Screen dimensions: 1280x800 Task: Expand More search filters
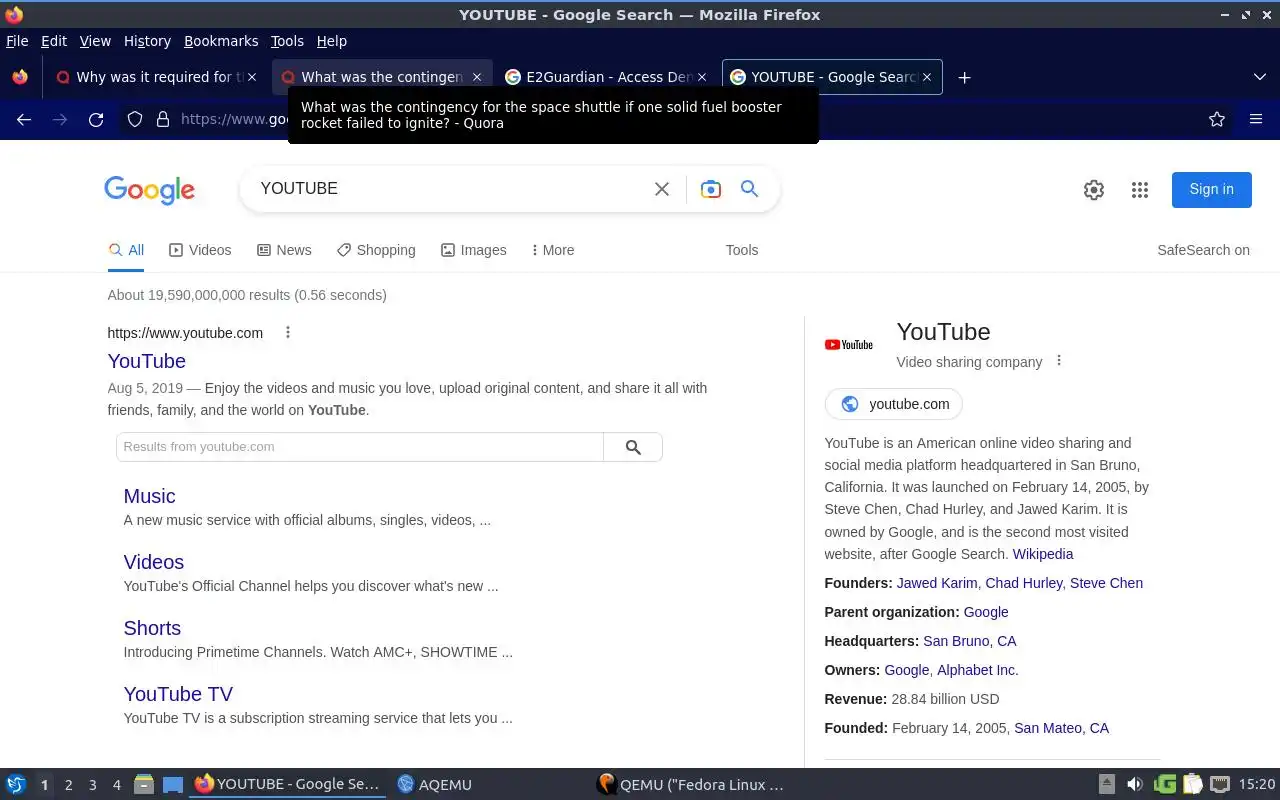[553, 250]
